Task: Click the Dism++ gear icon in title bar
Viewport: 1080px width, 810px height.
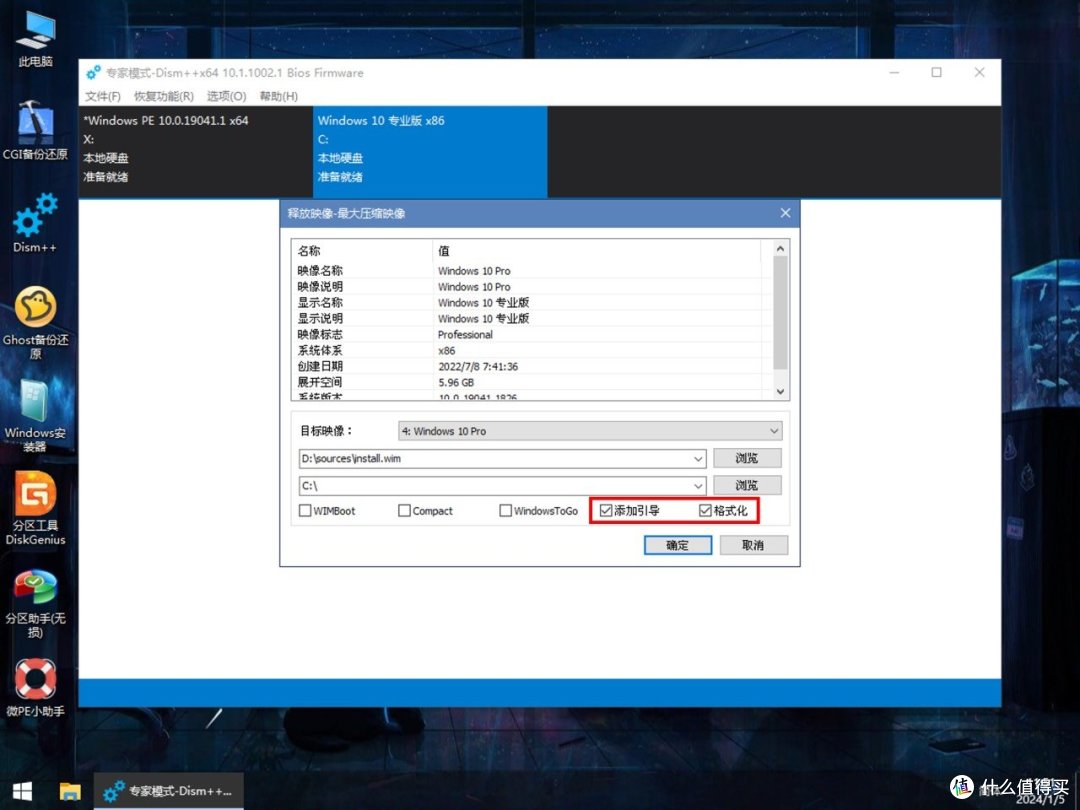Action: (x=94, y=72)
